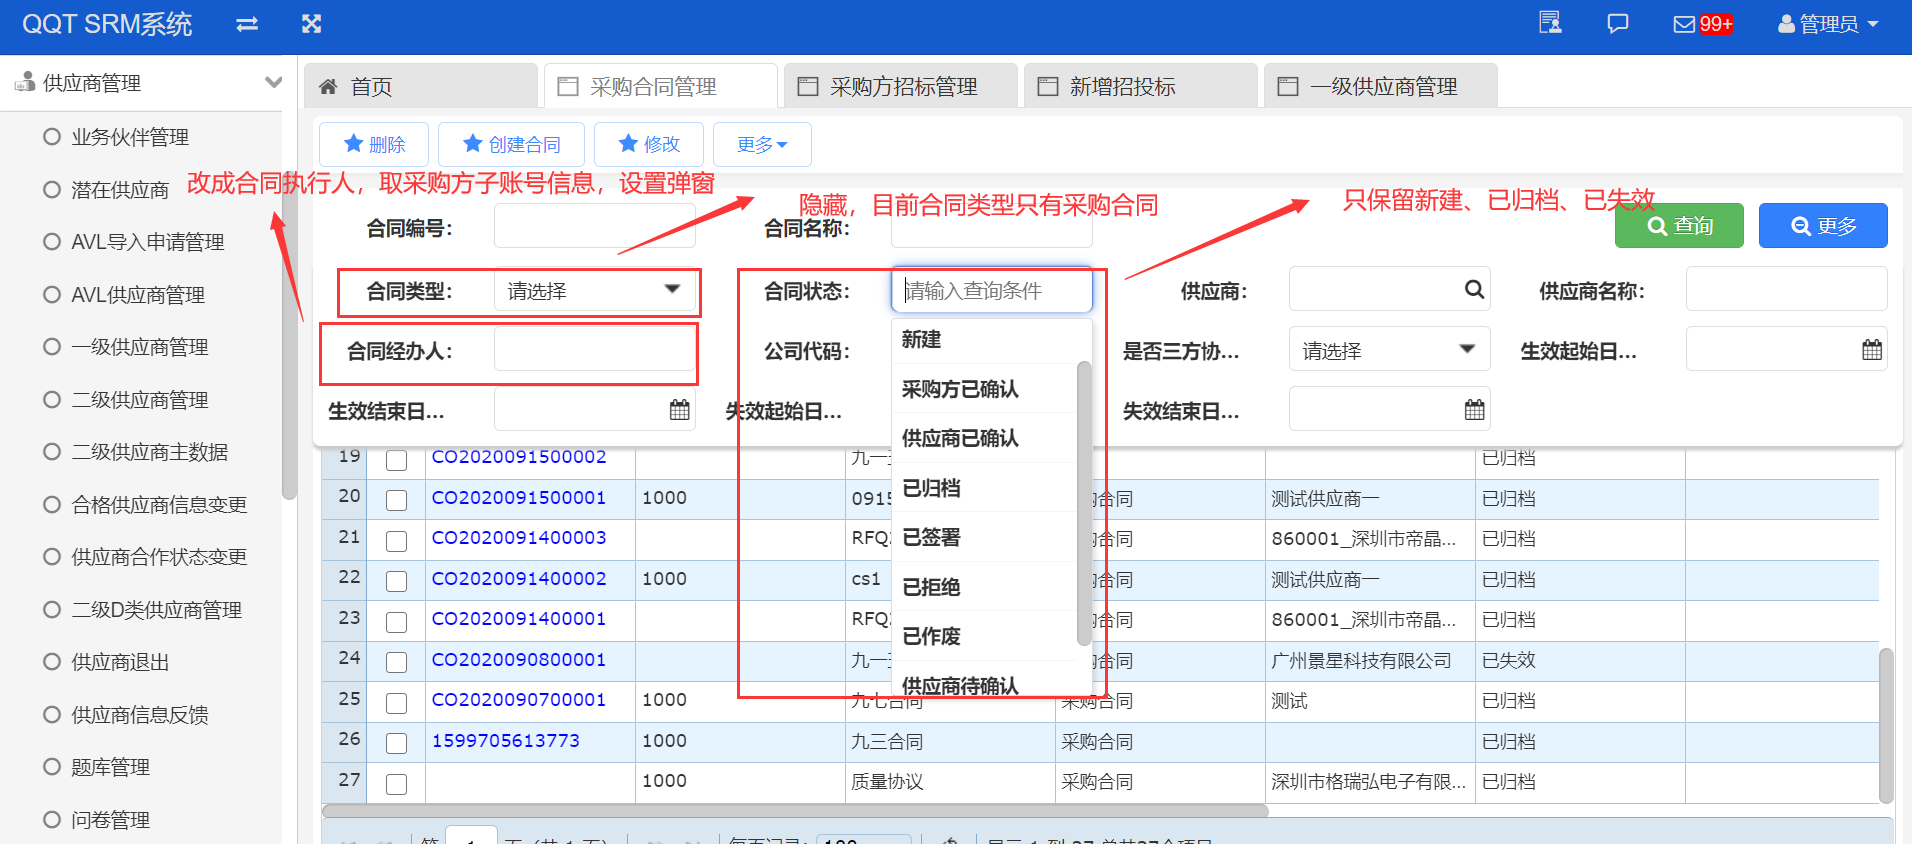Focus the 合同状态 search input
Image resolution: width=1912 pixels, height=844 pixels.
tap(991, 290)
